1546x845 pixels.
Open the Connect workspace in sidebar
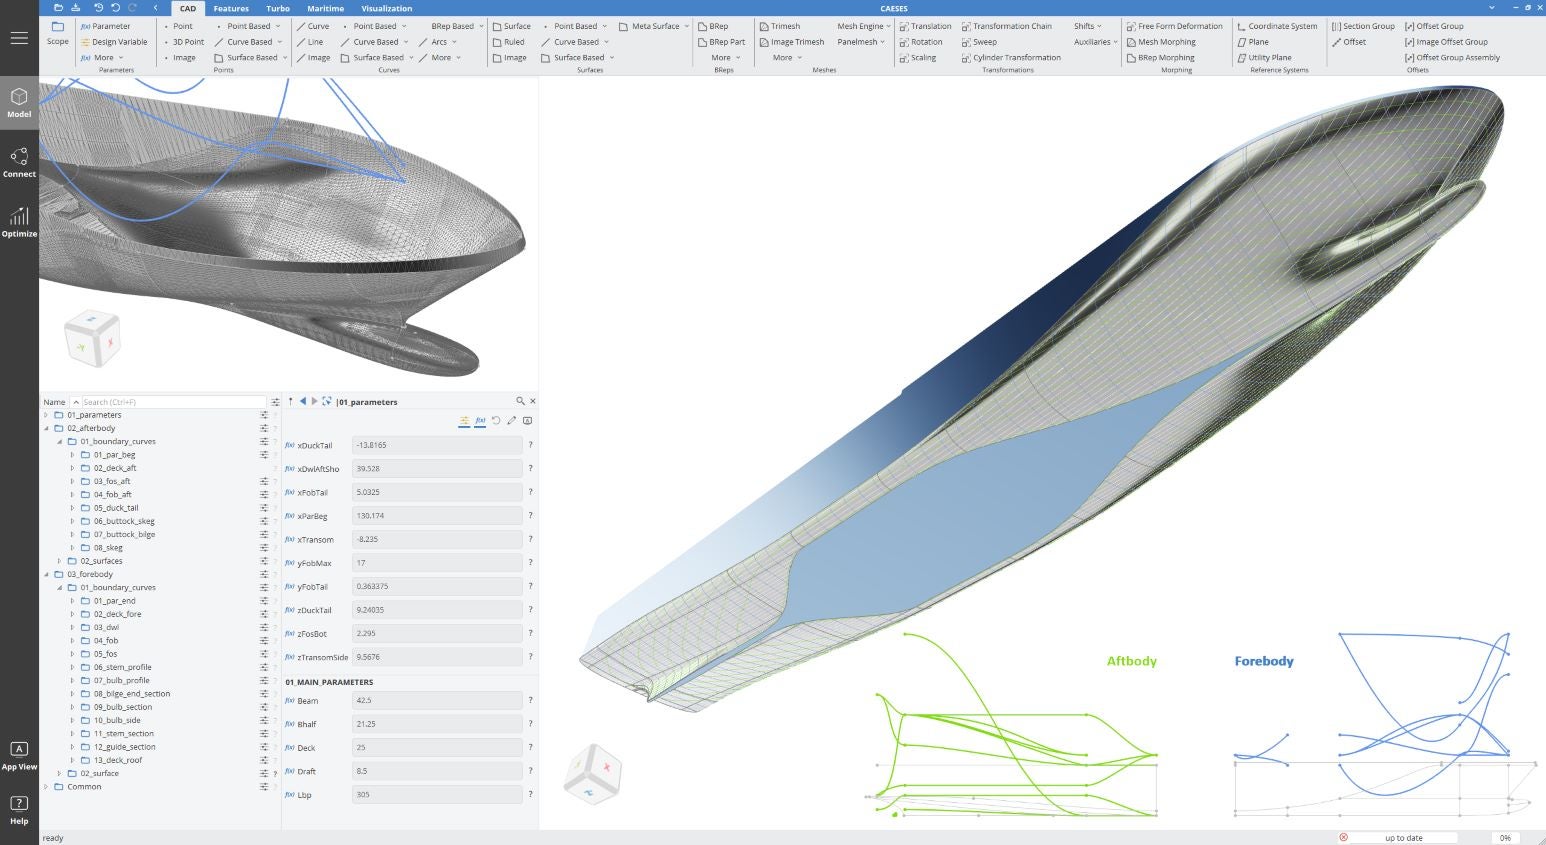coord(19,161)
